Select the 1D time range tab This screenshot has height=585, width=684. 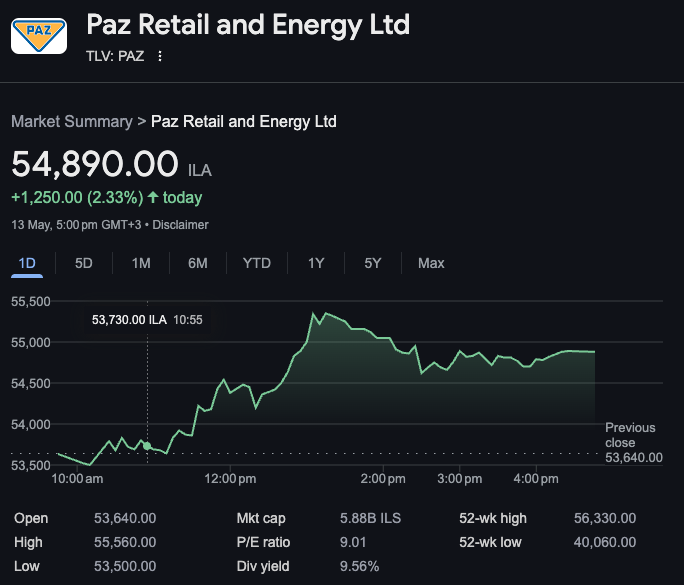click(27, 263)
